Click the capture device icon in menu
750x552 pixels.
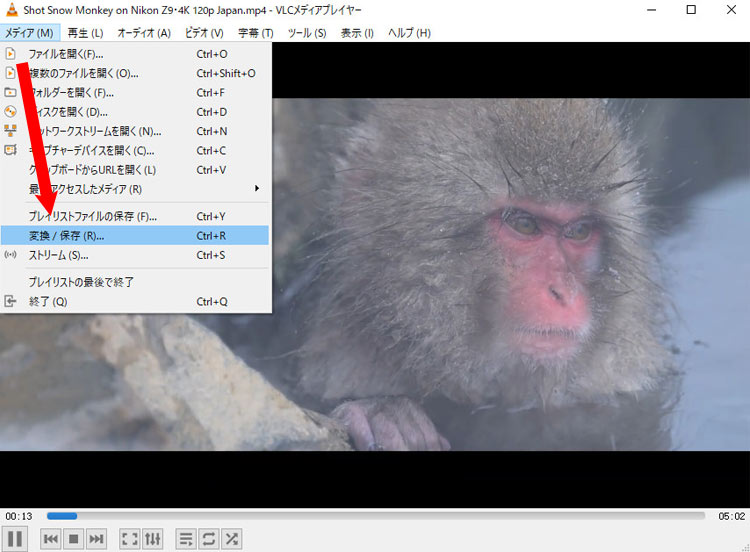(x=10, y=150)
